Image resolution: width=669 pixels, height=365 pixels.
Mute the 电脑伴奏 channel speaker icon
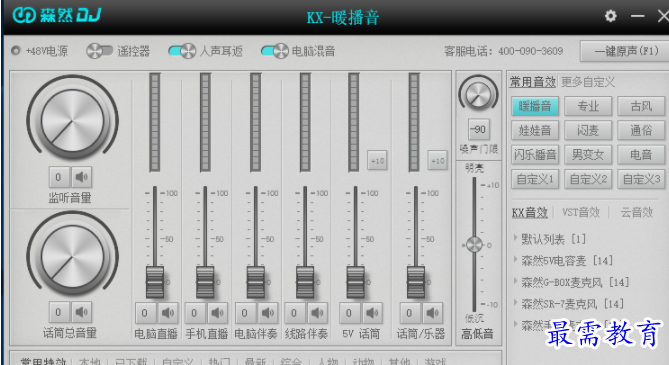(x=268, y=313)
